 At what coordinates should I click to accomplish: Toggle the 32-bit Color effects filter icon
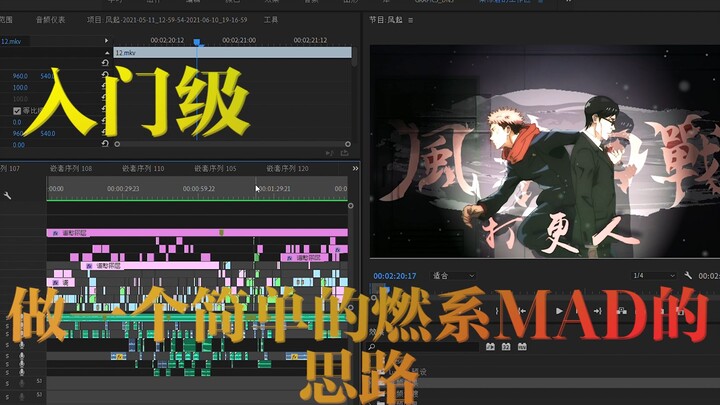[x=506, y=347]
